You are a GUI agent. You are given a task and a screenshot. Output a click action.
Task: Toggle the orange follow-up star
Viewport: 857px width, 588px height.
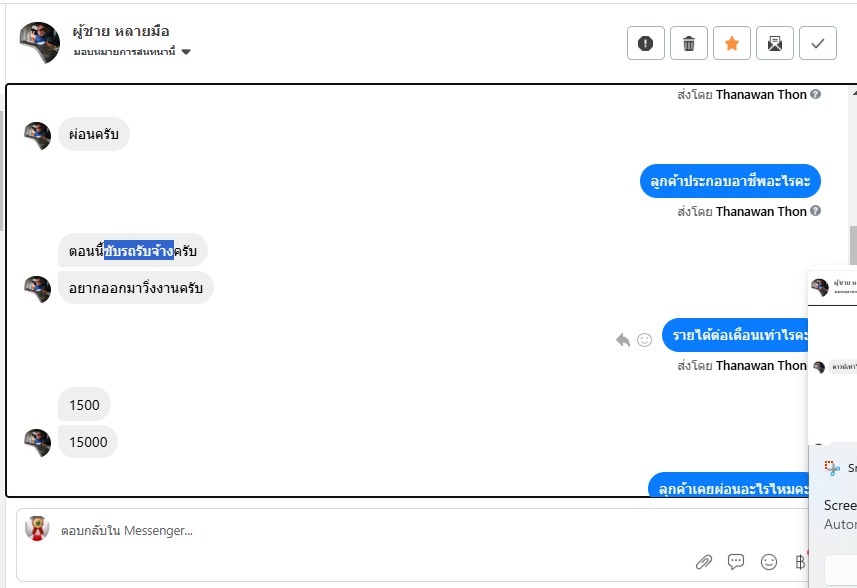pos(731,43)
